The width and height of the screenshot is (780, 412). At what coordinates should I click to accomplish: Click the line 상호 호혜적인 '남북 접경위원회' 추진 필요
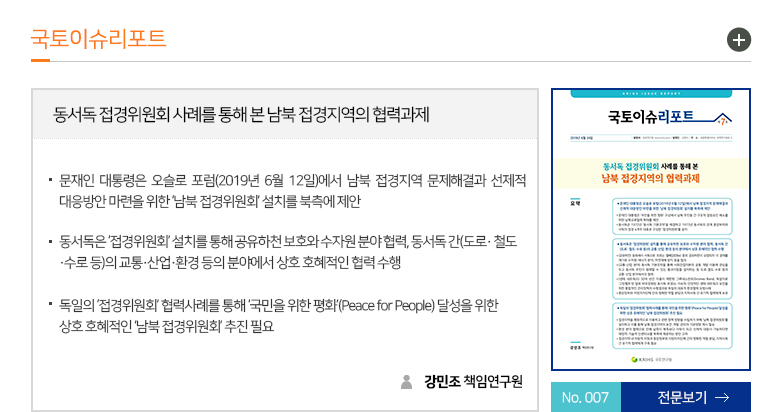tap(167, 326)
